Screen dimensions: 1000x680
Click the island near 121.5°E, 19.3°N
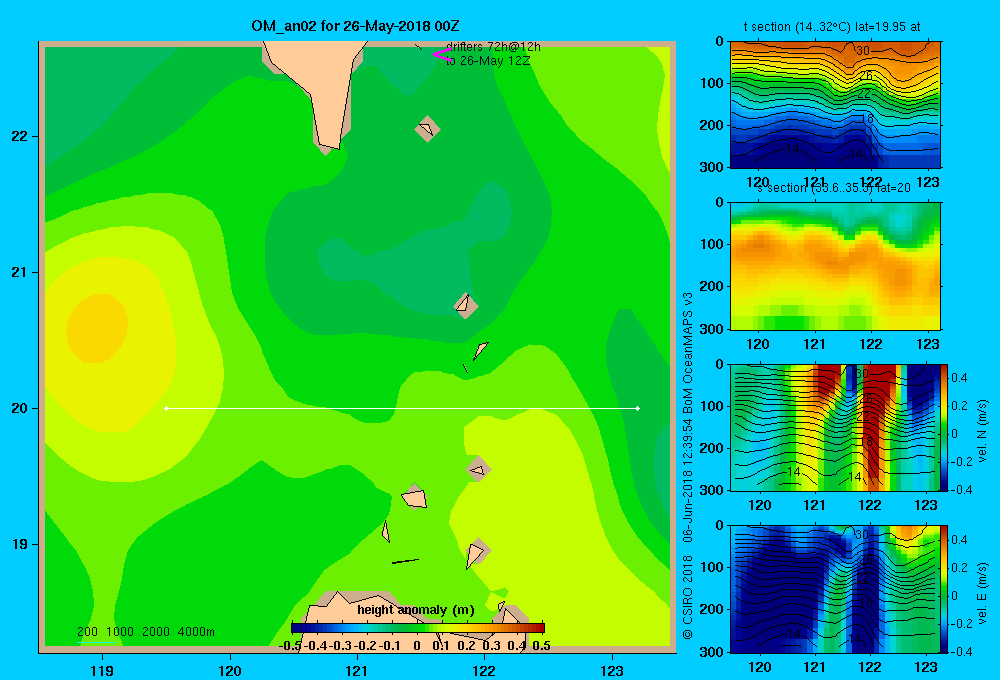414,496
